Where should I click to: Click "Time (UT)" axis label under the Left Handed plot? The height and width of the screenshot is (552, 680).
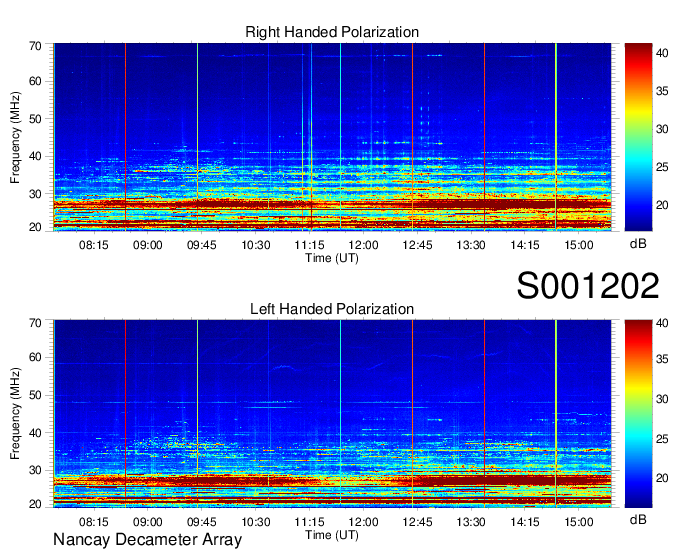tap(332, 535)
